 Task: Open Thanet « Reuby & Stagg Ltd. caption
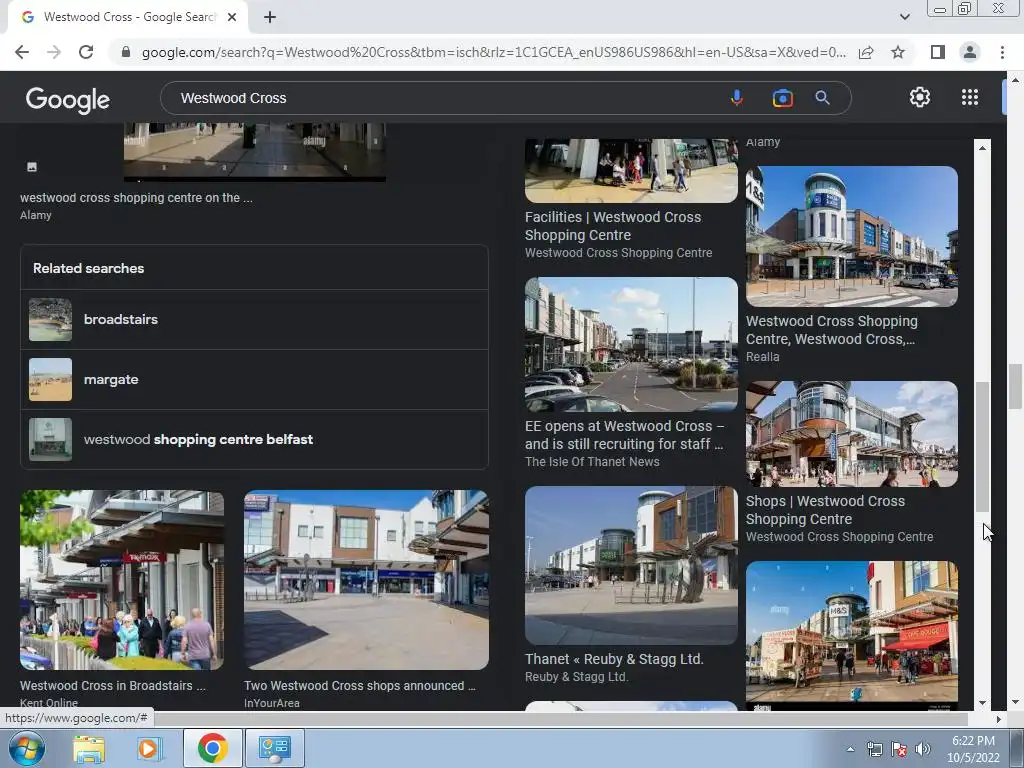point(614,659)
